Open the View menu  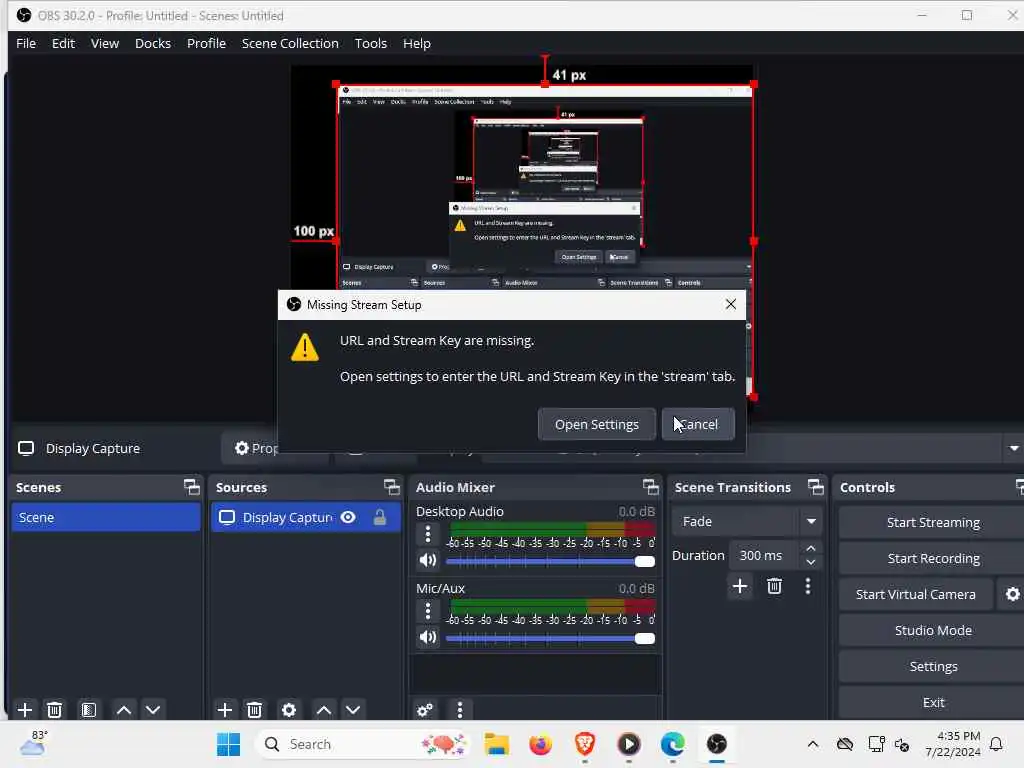click(x=104, y=43)
